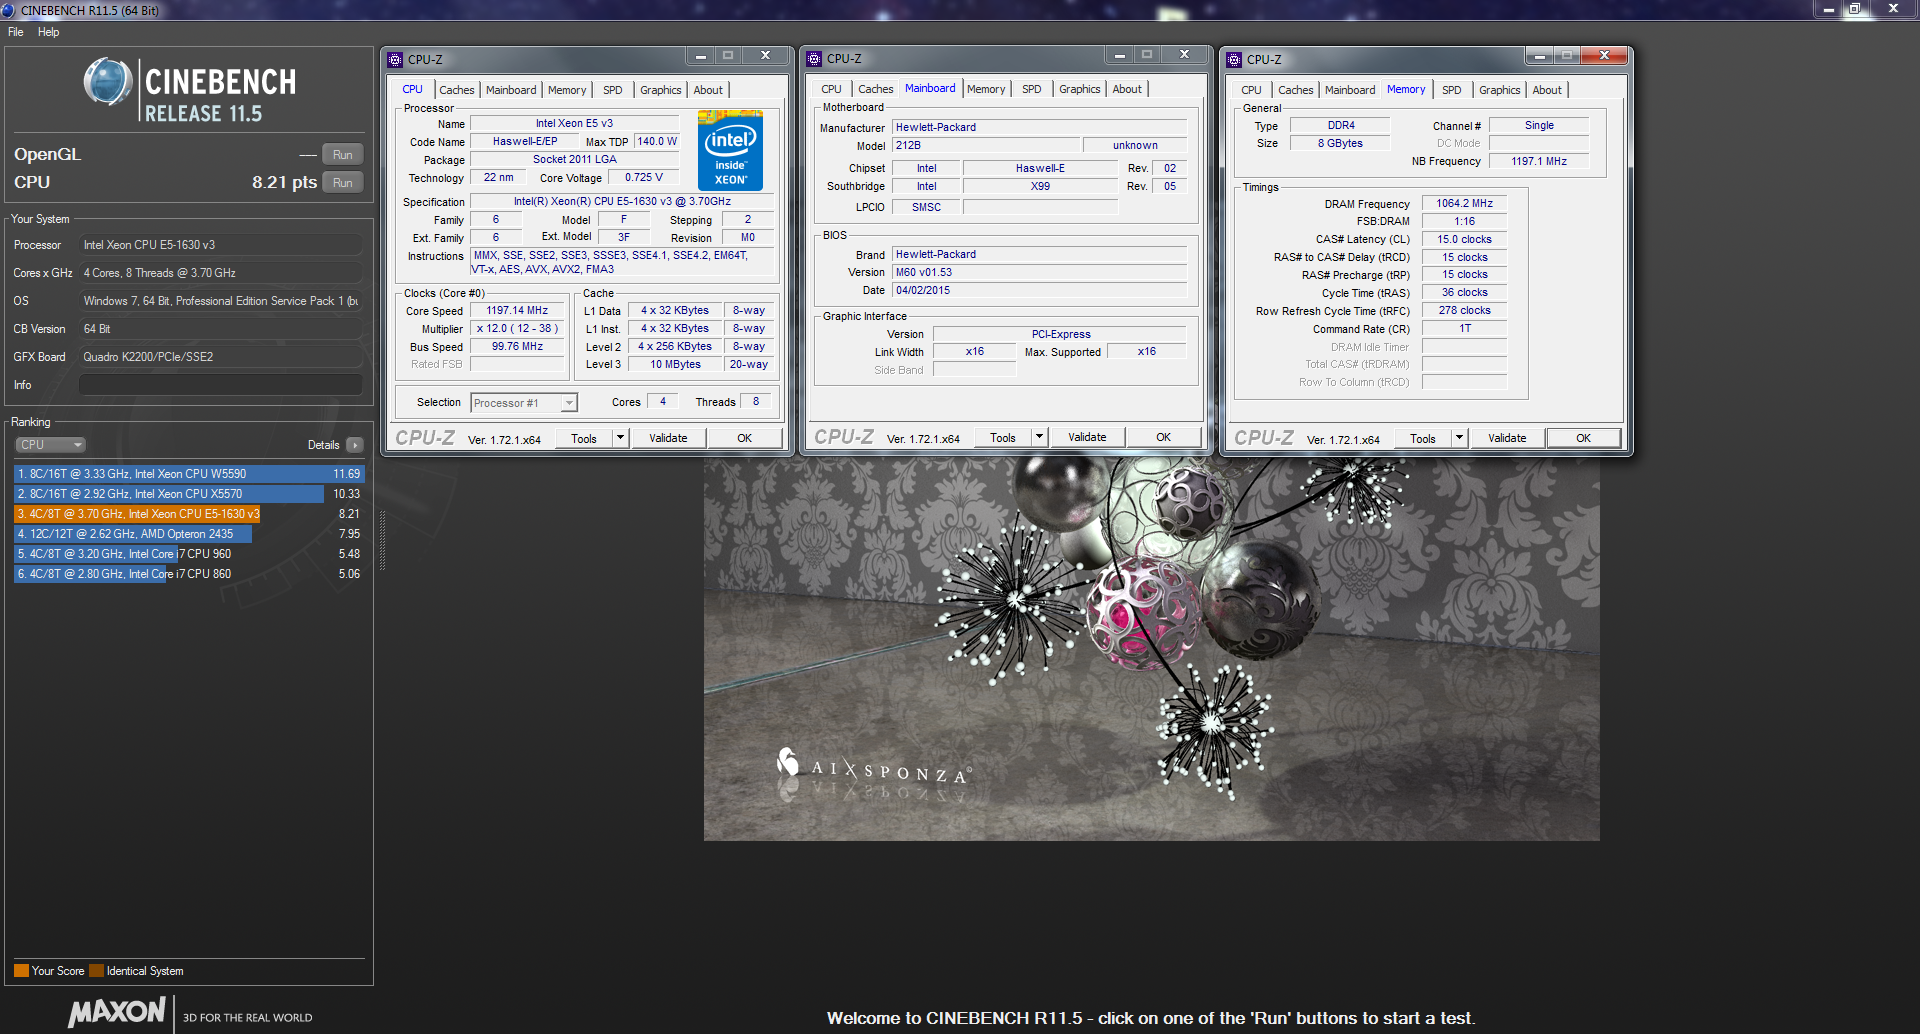Select the Mainboard tab in left CPU-Z window

511,90
